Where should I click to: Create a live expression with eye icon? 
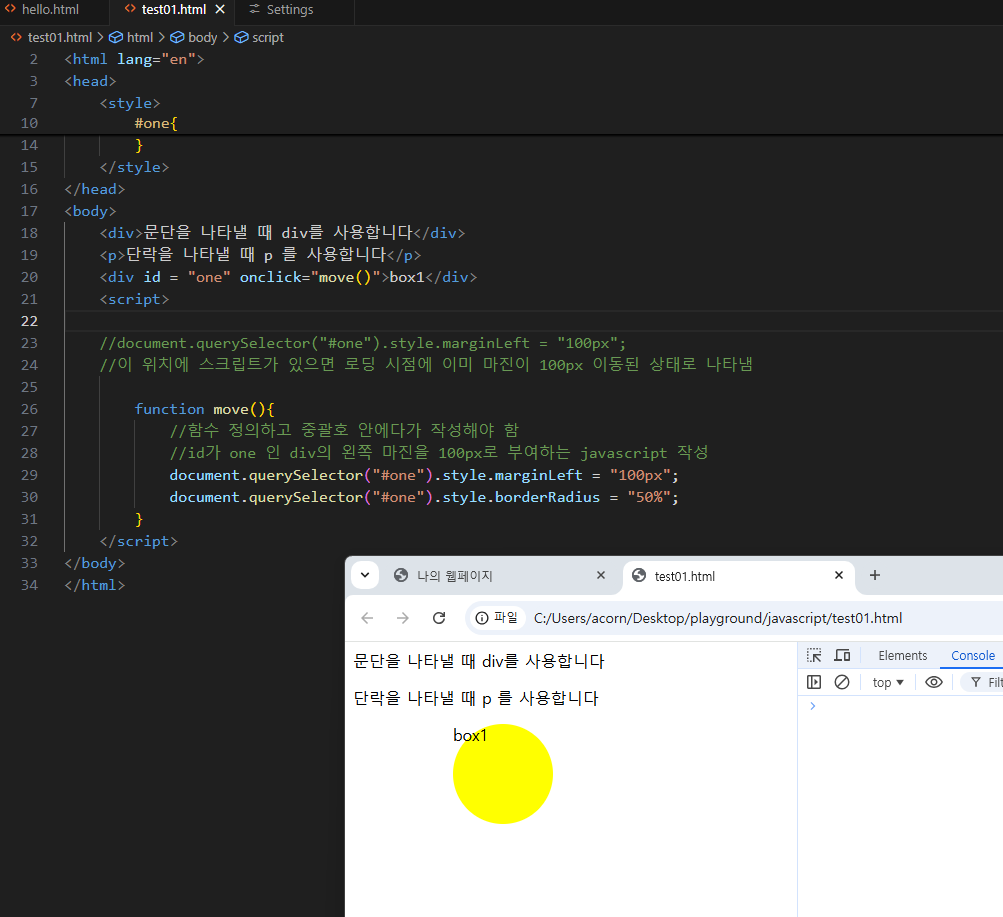pos(934,682)
